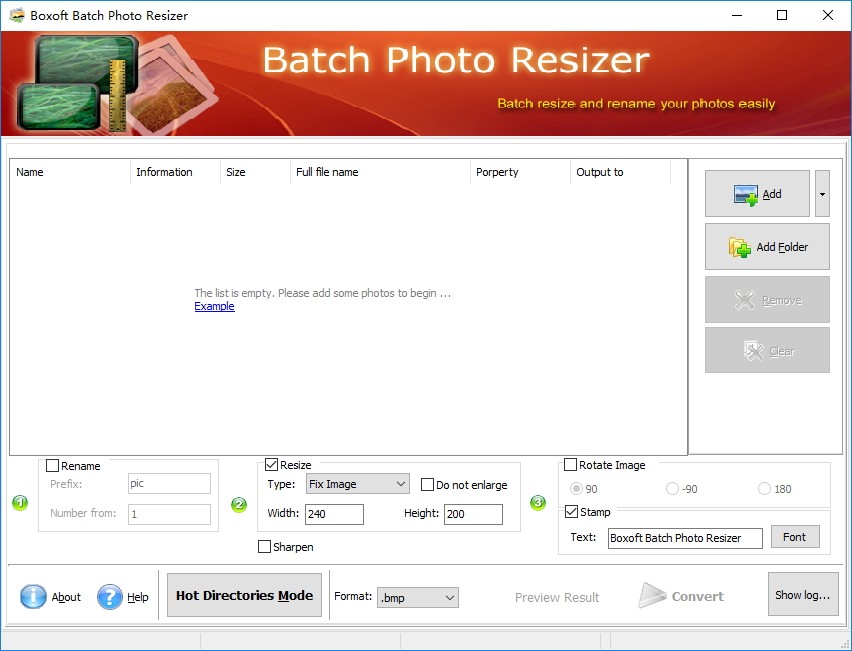Image resolution: width=852 pixels, height=651 pixels.
Task: Click Preview Result
Action: point(557,597)
